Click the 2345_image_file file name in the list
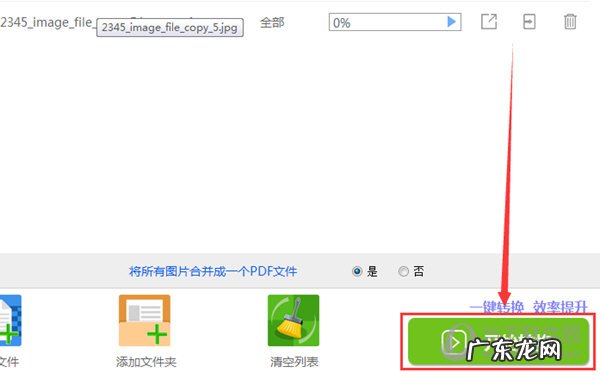Screen dimensions: 600x379 tap(47, 23)
